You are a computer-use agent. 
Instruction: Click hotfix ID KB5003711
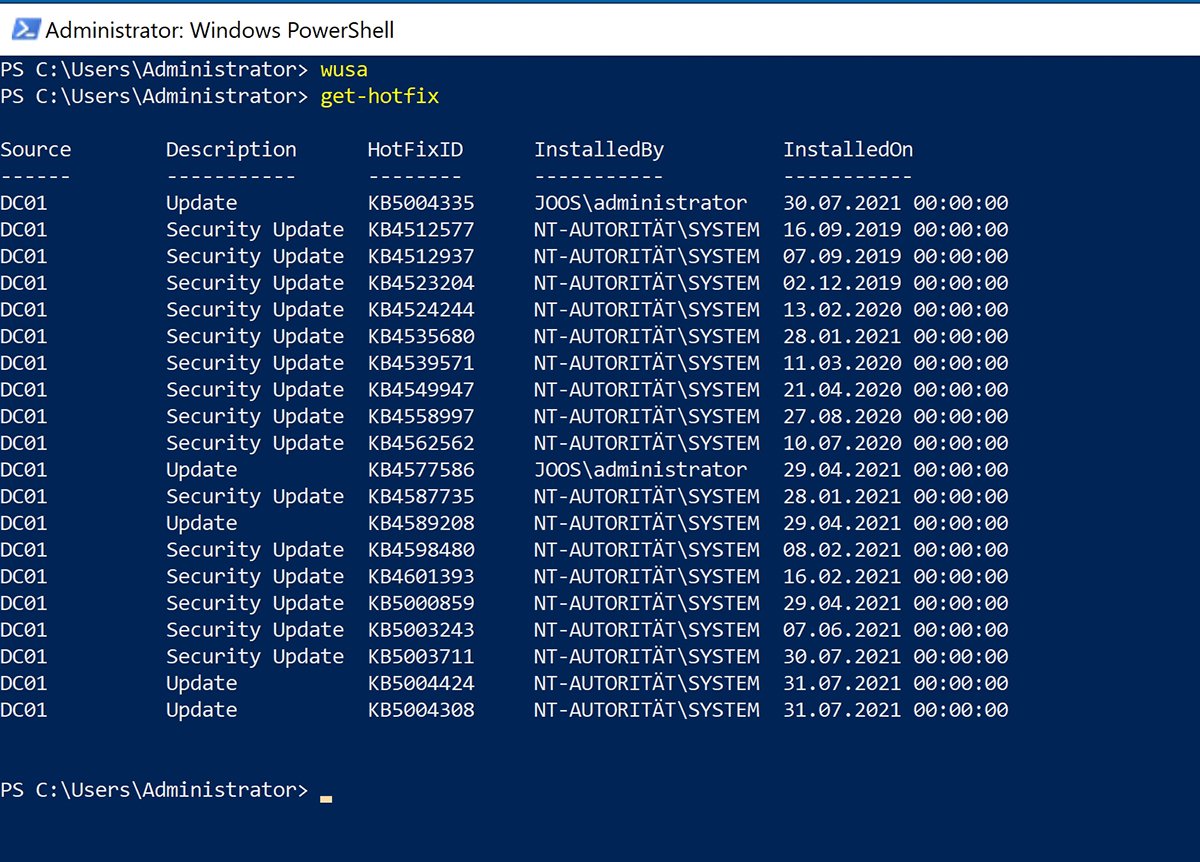point(421,657)
